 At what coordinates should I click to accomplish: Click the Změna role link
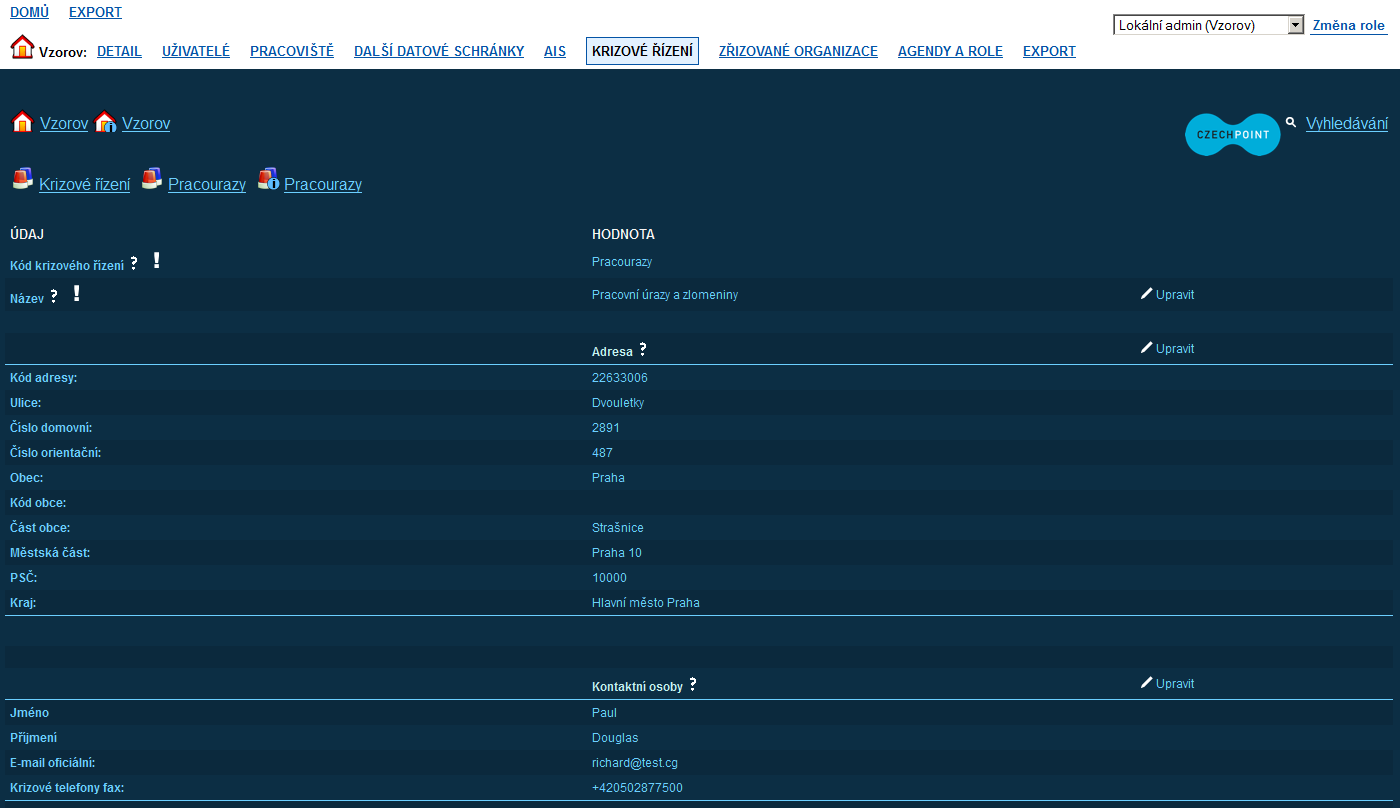click(1349, 26)
